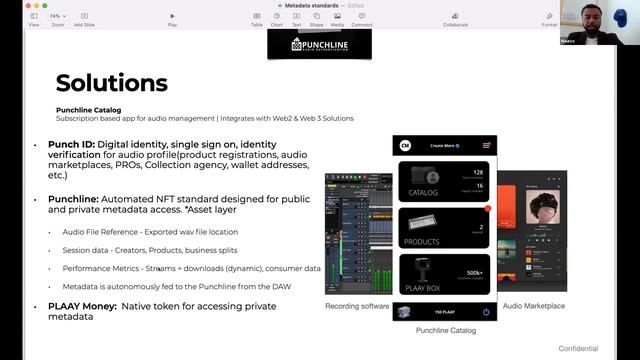Screen dimensions: 640x360
Task: Click the 150 PLAAY balance label
Action: [444, 312]
